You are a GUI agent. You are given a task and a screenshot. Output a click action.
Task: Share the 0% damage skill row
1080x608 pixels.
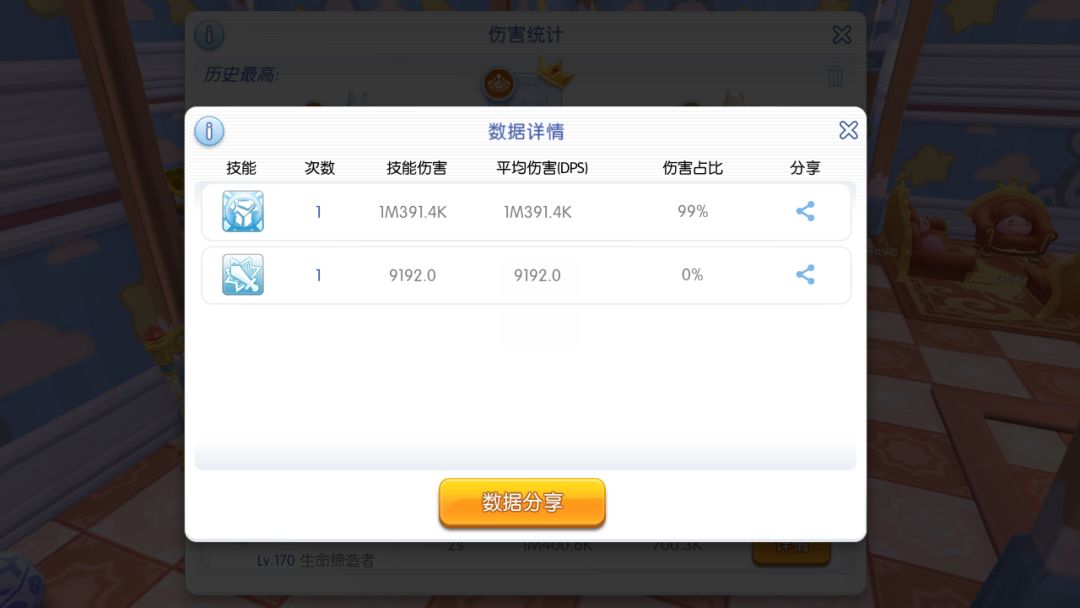[x=805, y=275]
